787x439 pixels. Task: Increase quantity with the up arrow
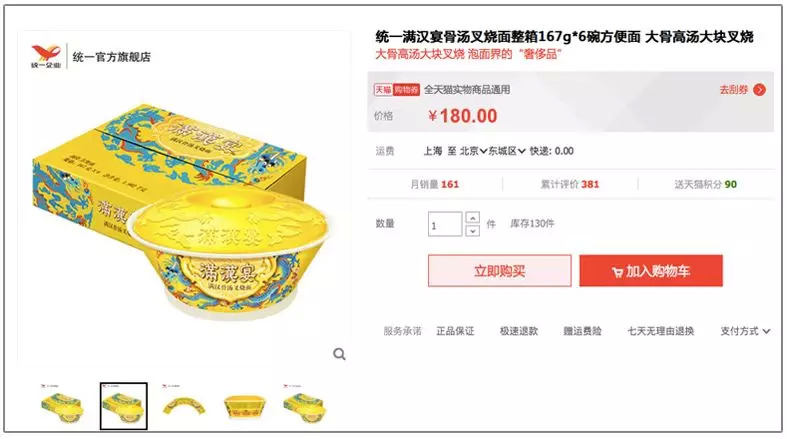tap(472, 217)
